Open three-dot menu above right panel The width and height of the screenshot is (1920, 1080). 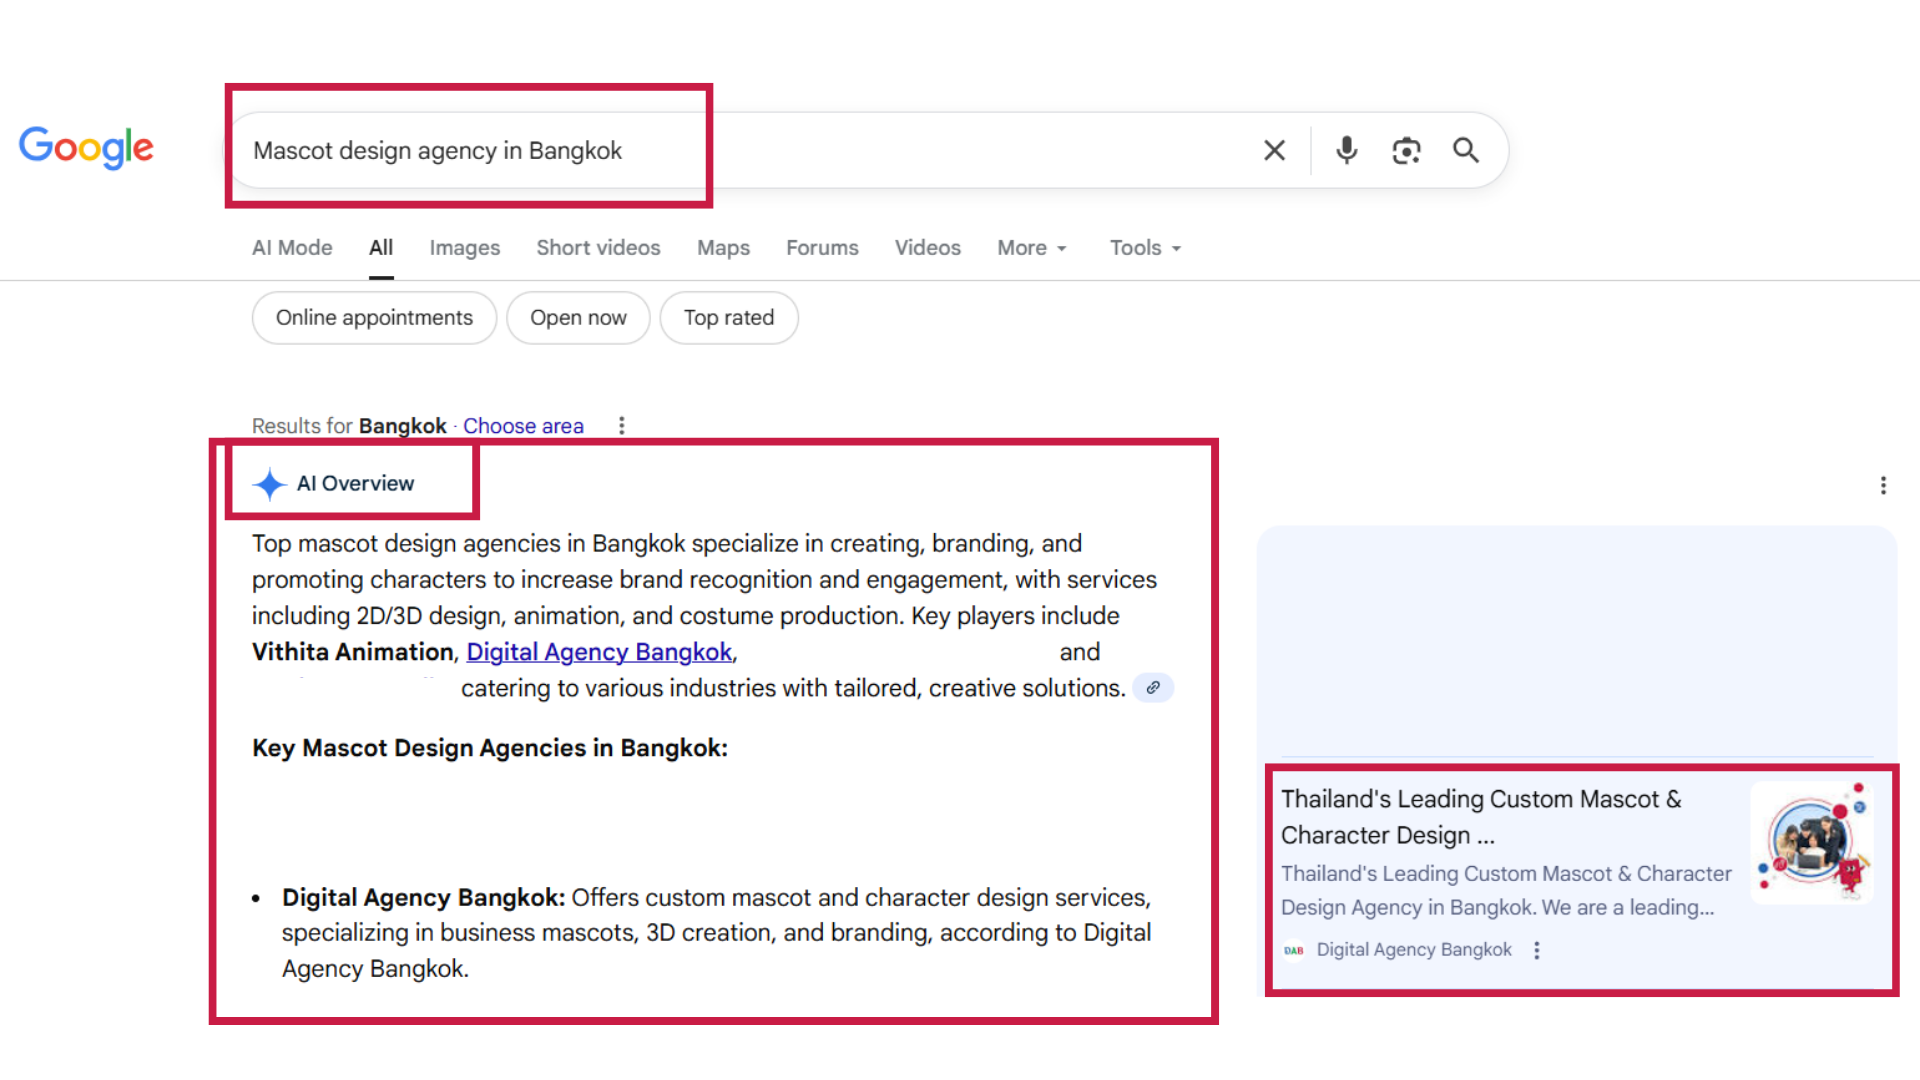click(x=1883, y=486)
